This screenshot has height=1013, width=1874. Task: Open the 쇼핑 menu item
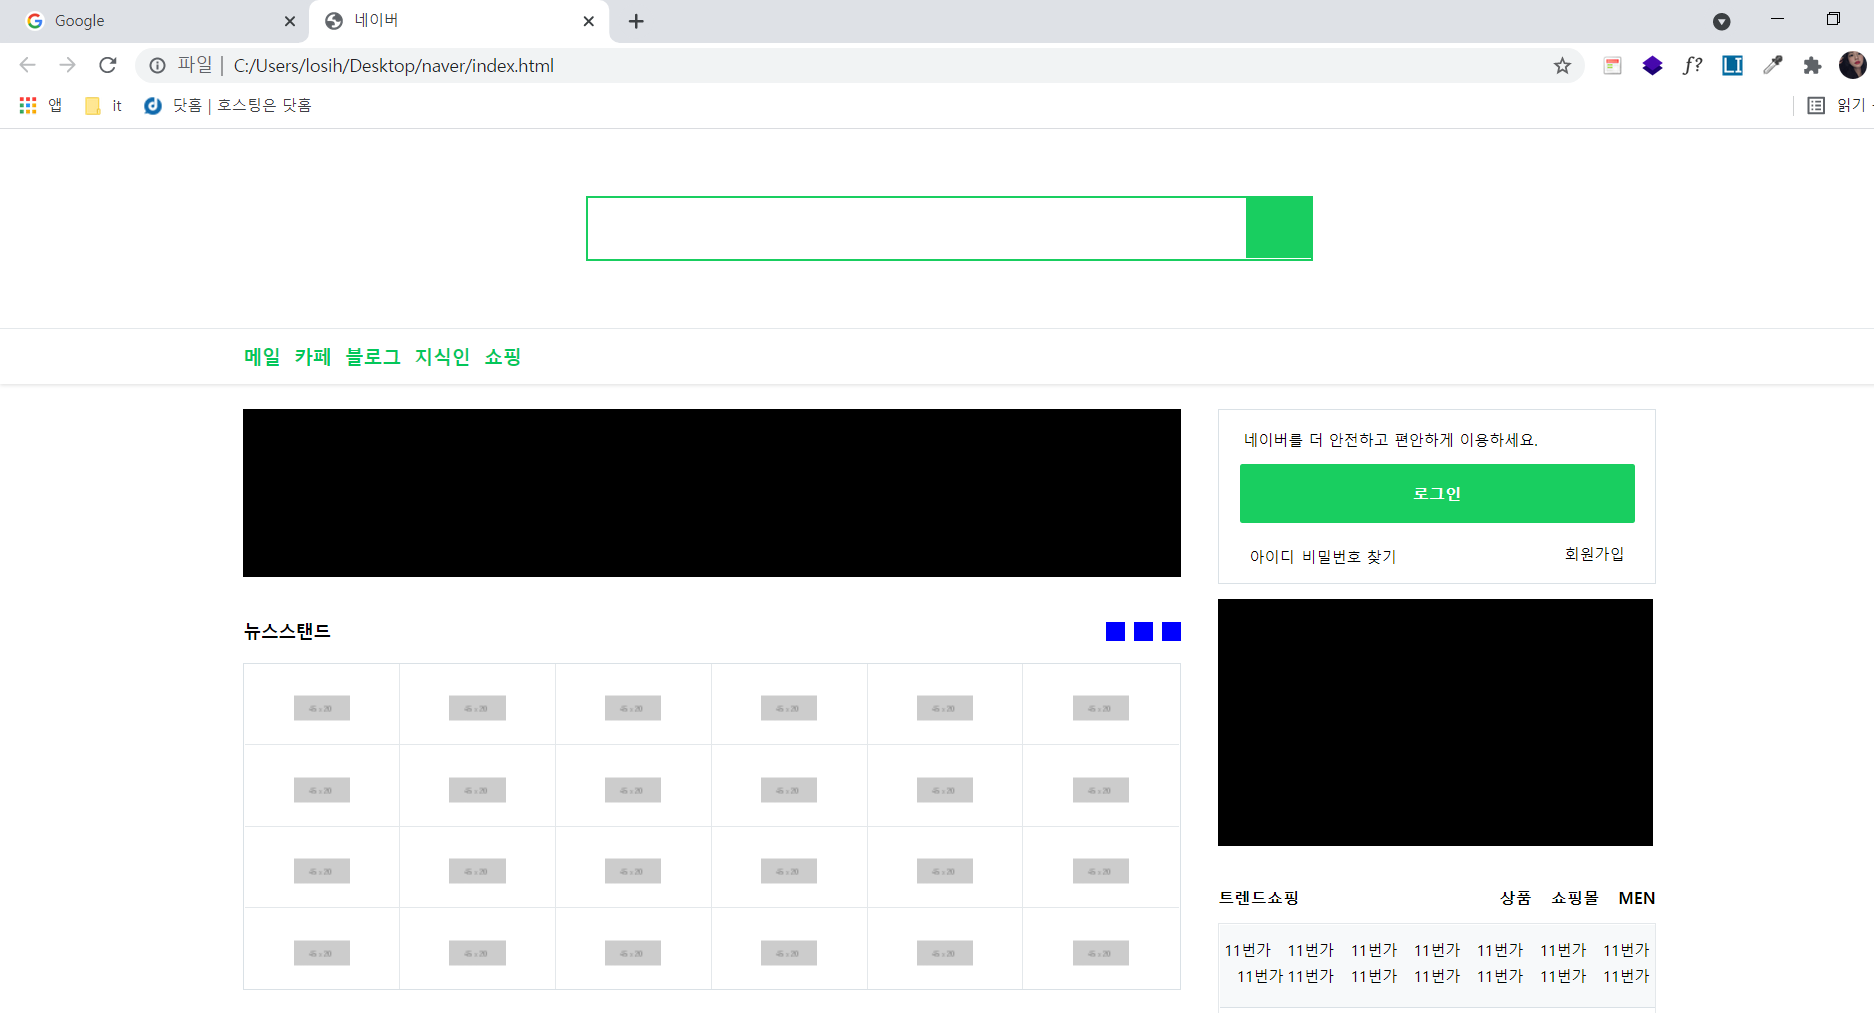pyautogui.click(x=503, y=357)
